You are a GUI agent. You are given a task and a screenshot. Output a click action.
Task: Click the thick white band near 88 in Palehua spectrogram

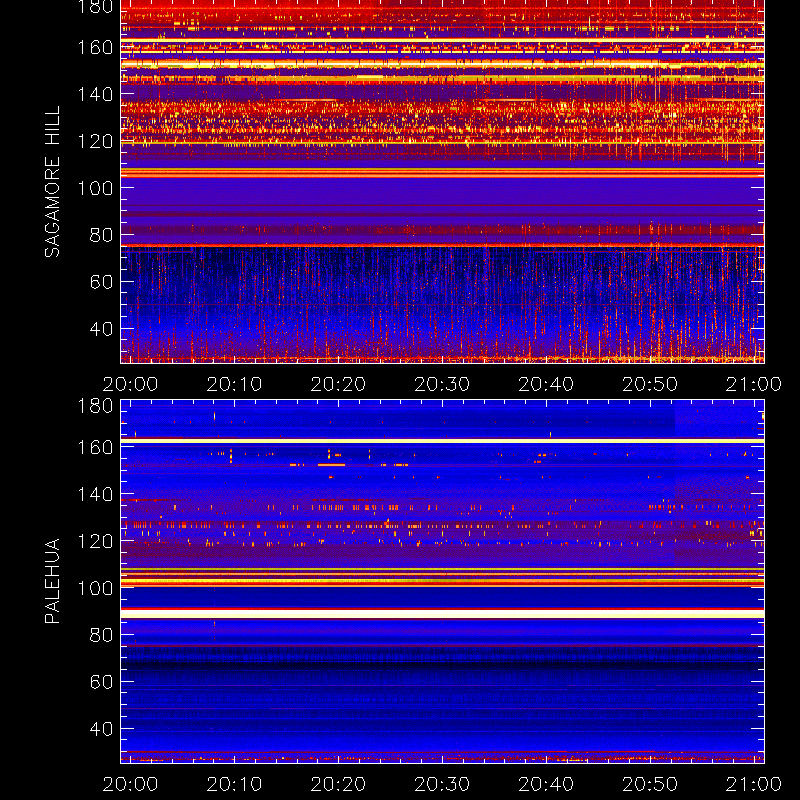tap(442, 614)
